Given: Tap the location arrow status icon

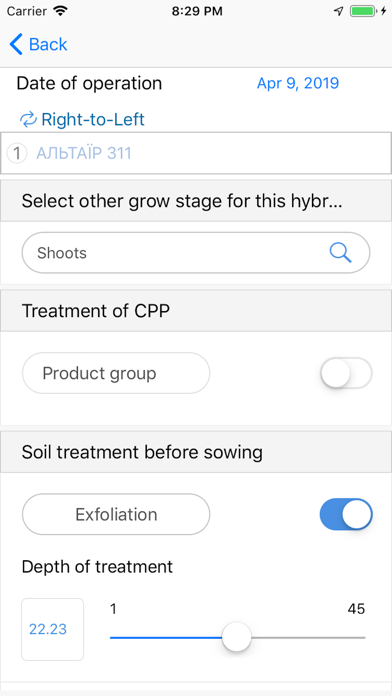Looking at the screenshot, I should click(339, 11).
